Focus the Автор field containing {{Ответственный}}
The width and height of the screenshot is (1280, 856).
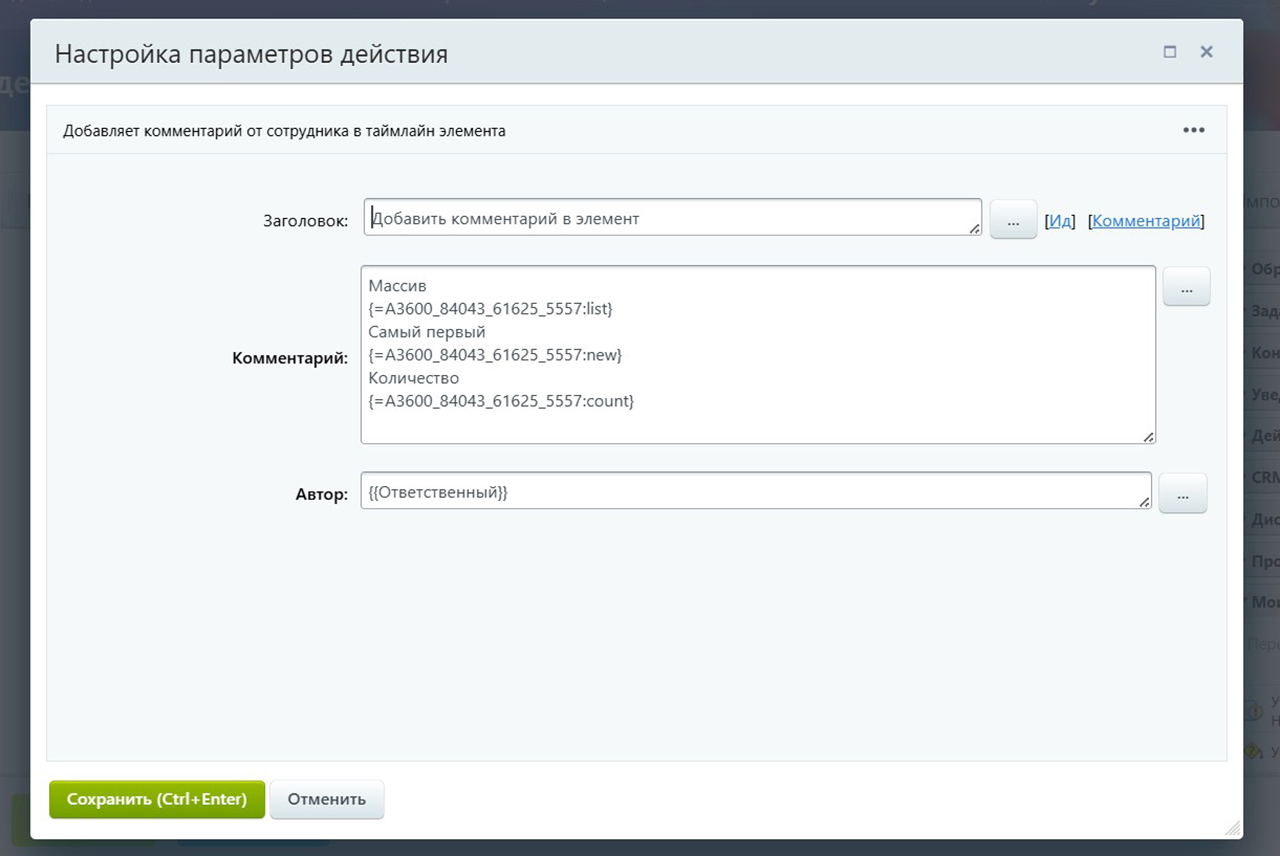[x=756, y=490]
